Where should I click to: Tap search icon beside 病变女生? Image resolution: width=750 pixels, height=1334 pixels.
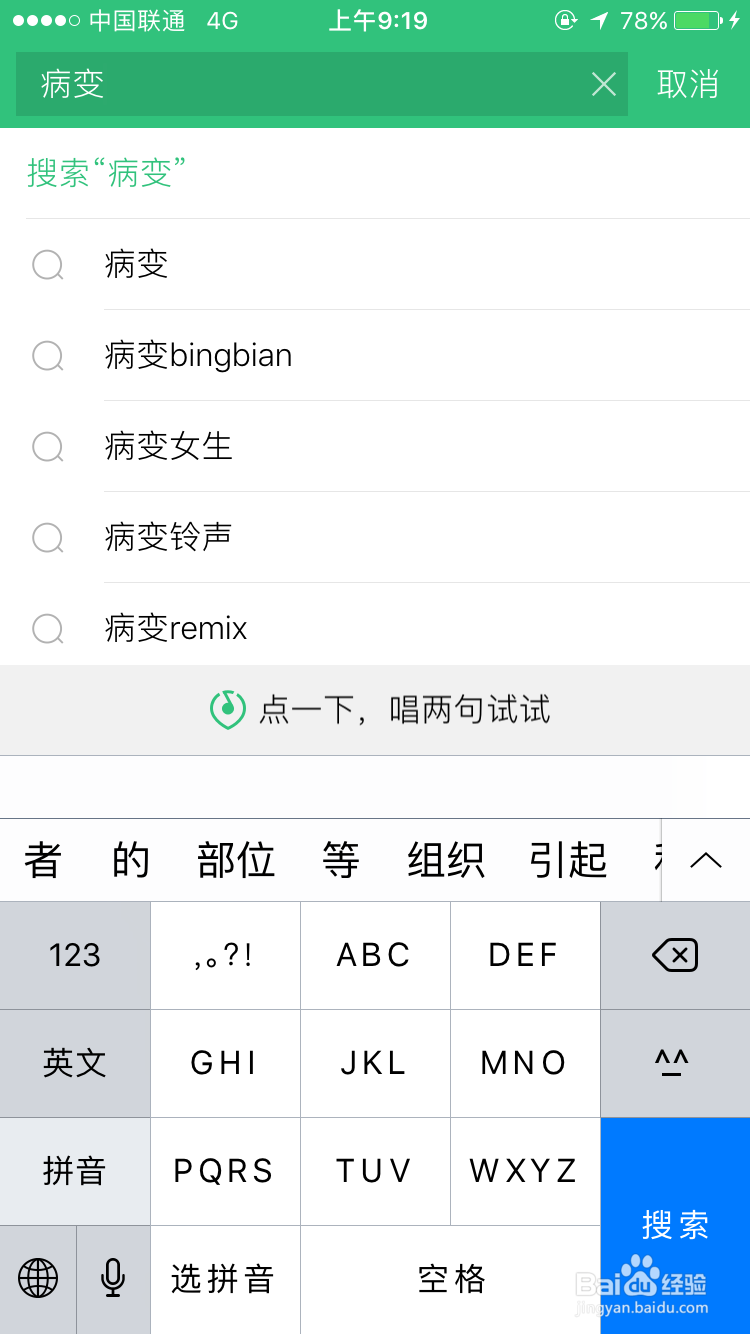[48, 446]
